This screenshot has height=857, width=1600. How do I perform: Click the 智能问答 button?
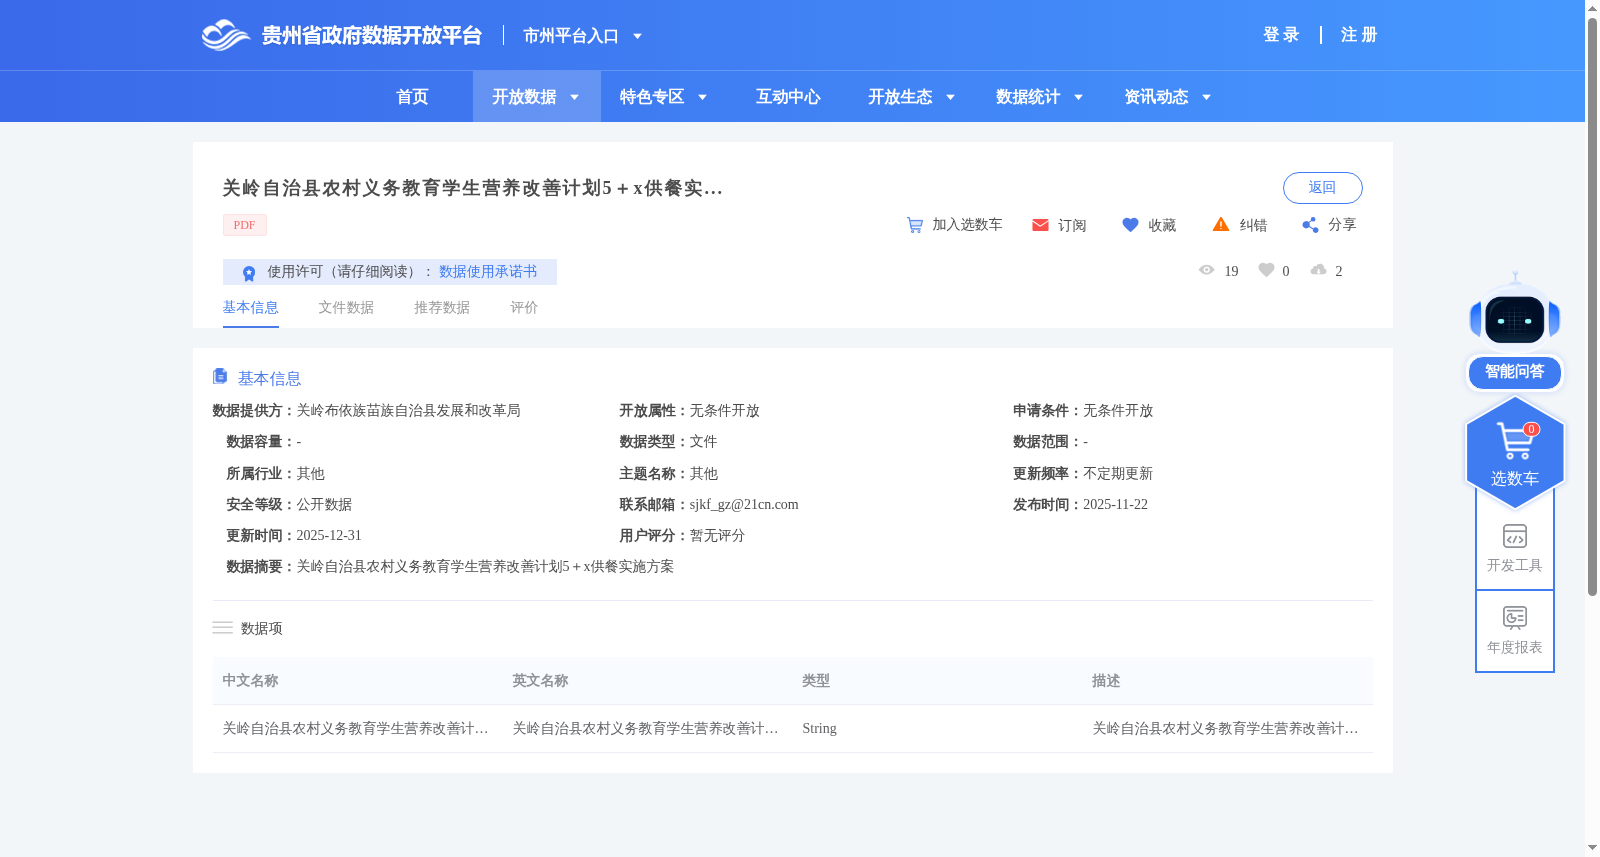tap(1515, 372)
